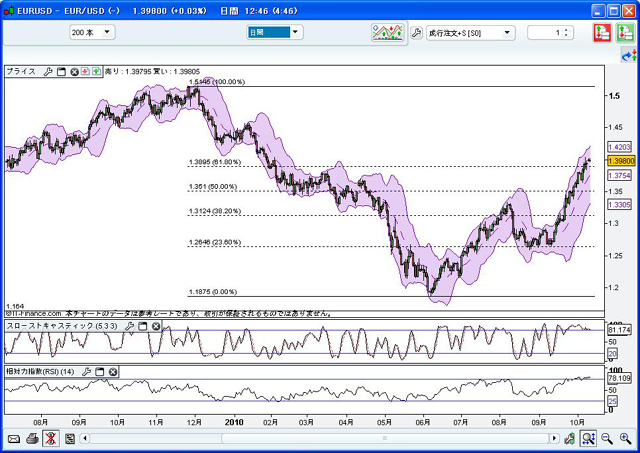Click the スローストキャスティック (5 3 3) title
Viewport: 640px width, 453px height.
pos(62,326)
